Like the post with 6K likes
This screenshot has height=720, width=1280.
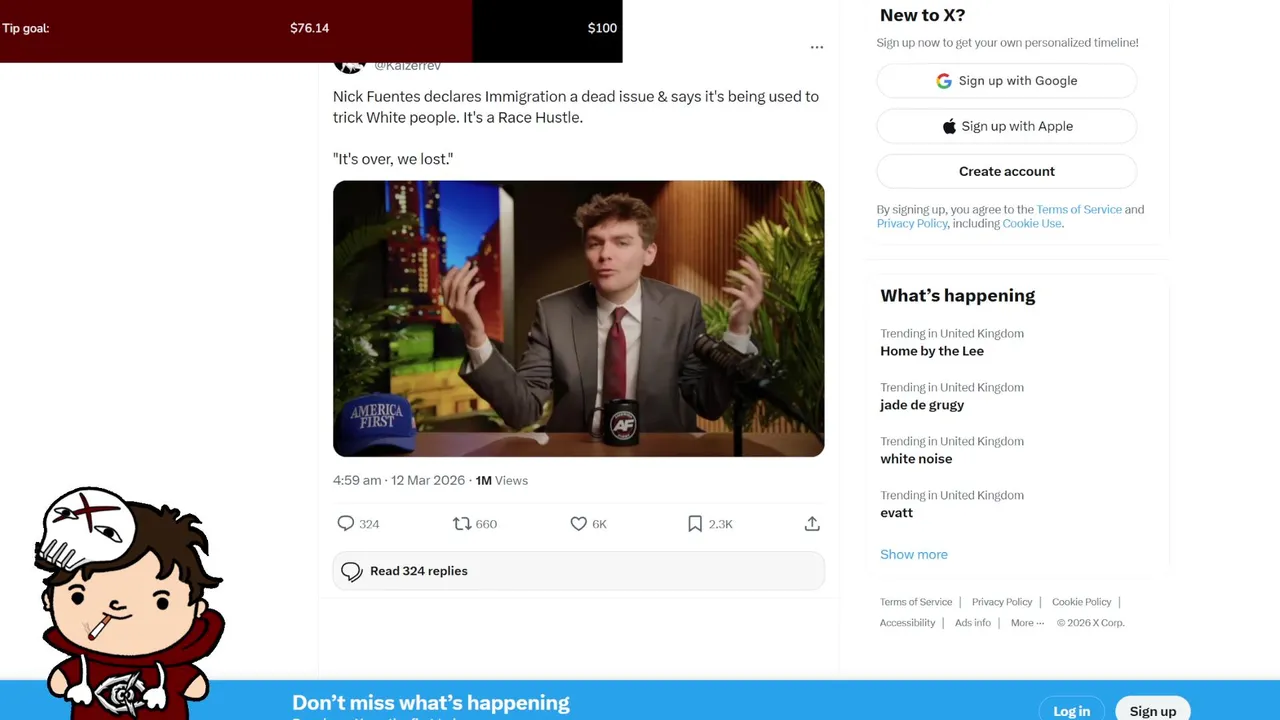(578, 523)
